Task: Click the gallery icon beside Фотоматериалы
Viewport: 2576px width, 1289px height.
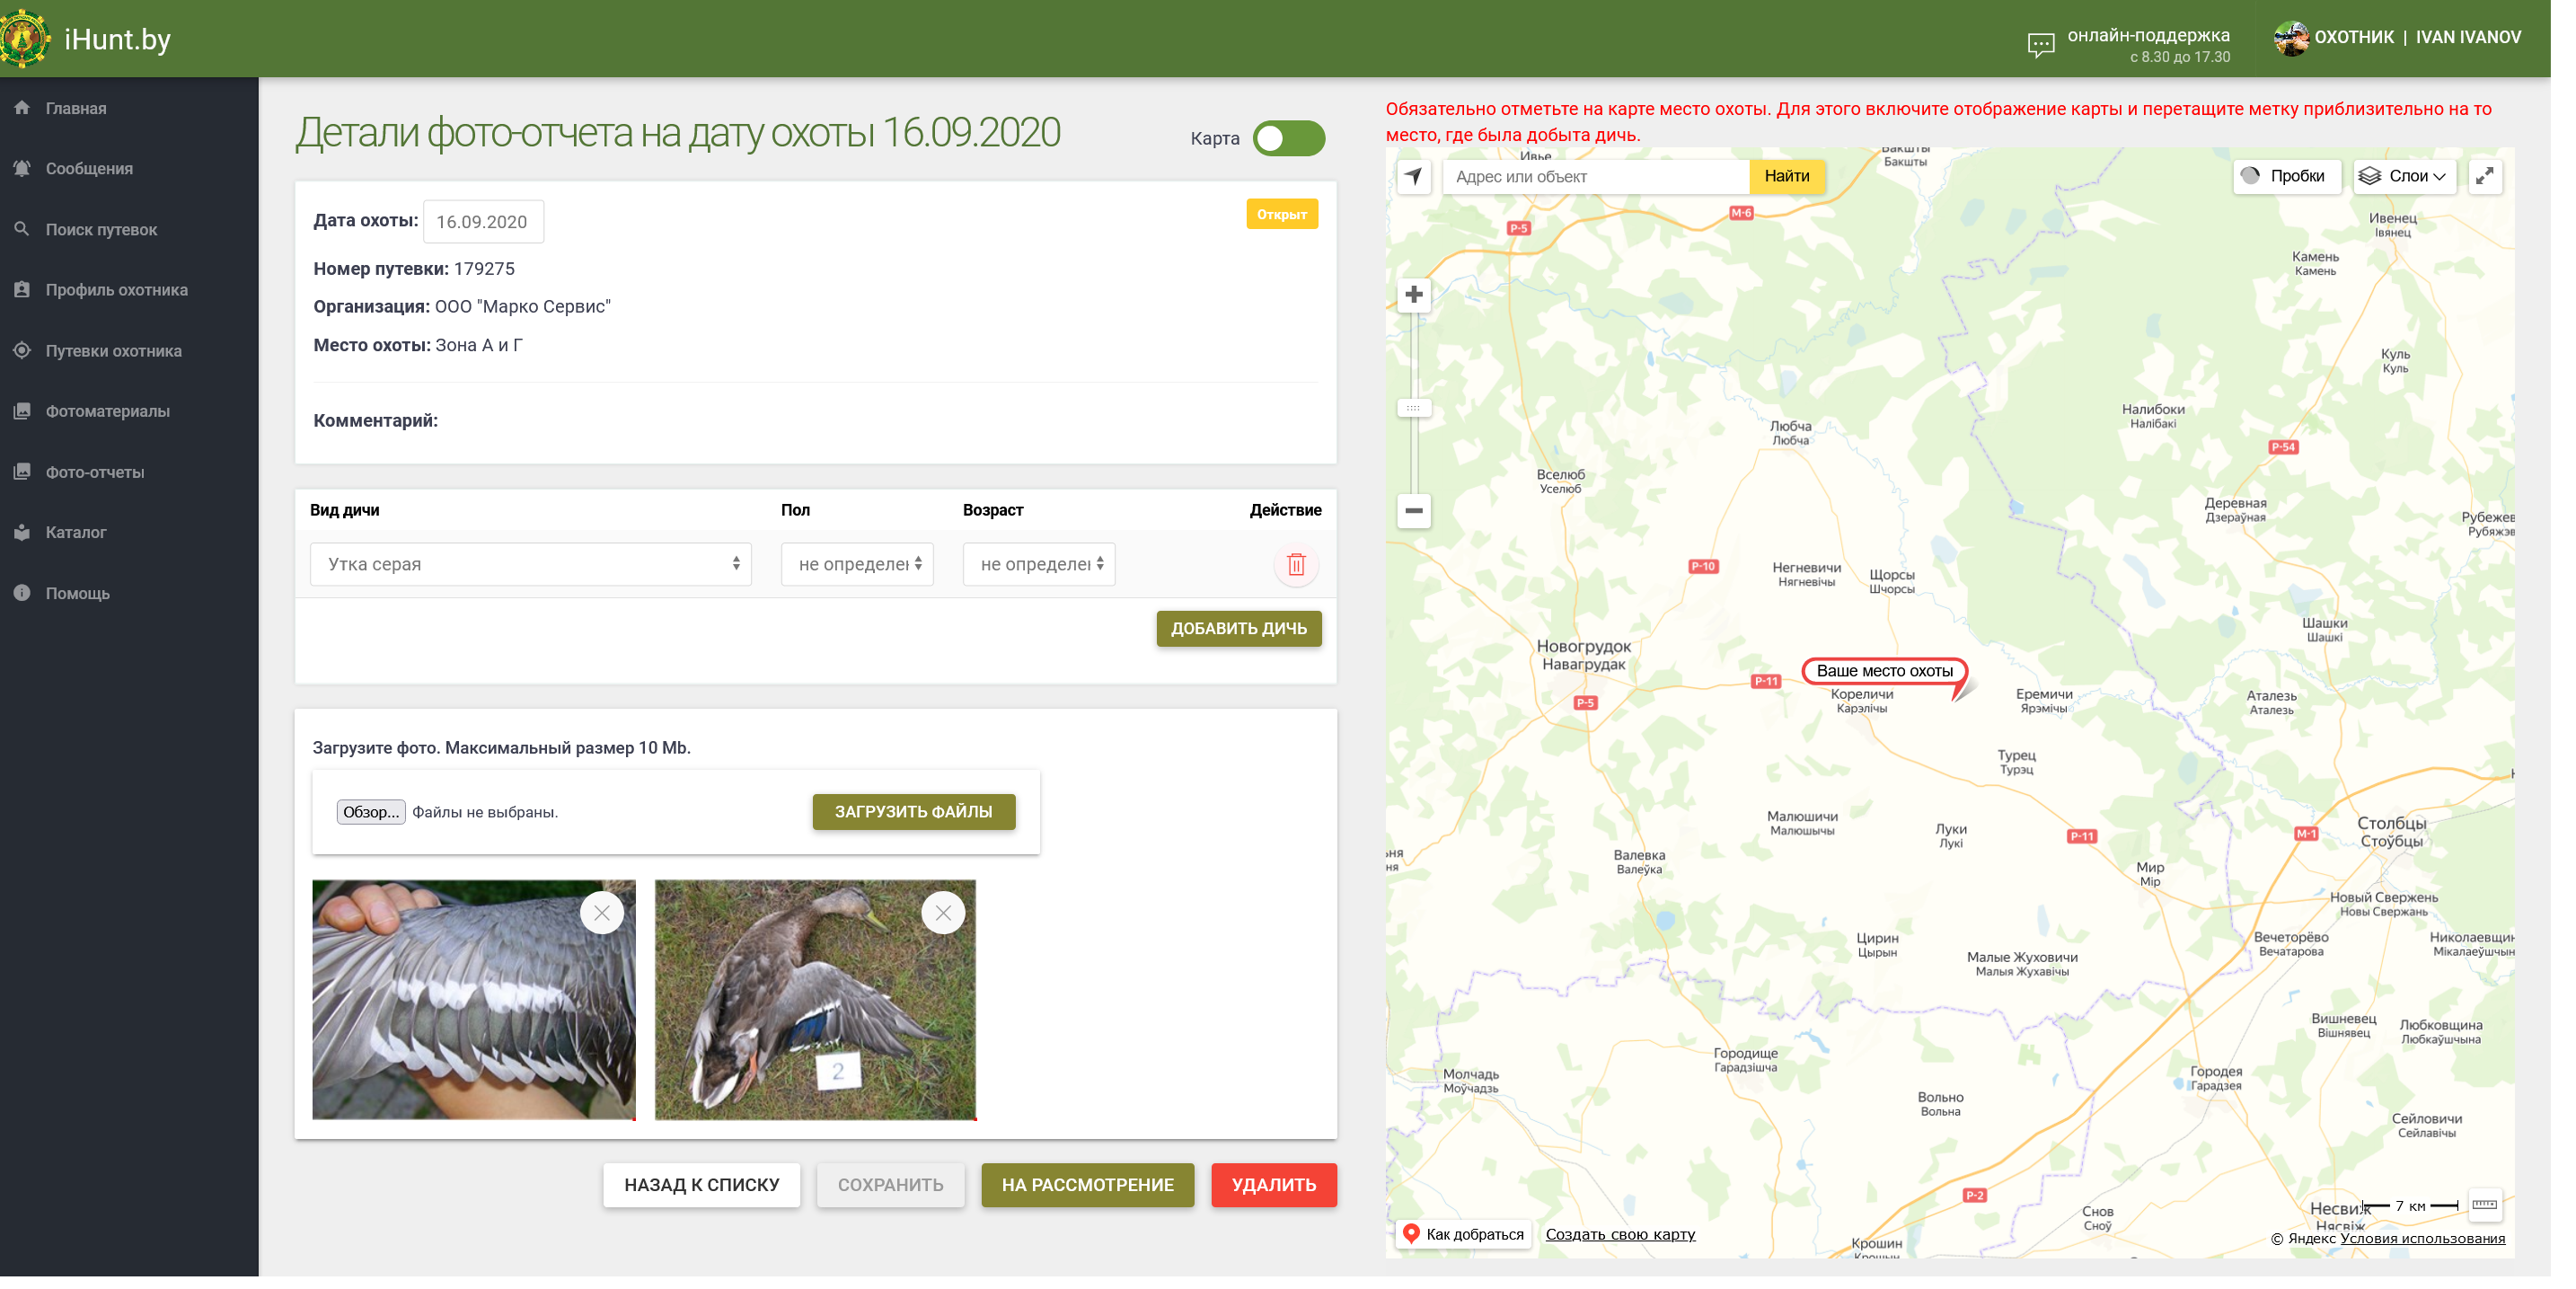Action: click(22, 411)
